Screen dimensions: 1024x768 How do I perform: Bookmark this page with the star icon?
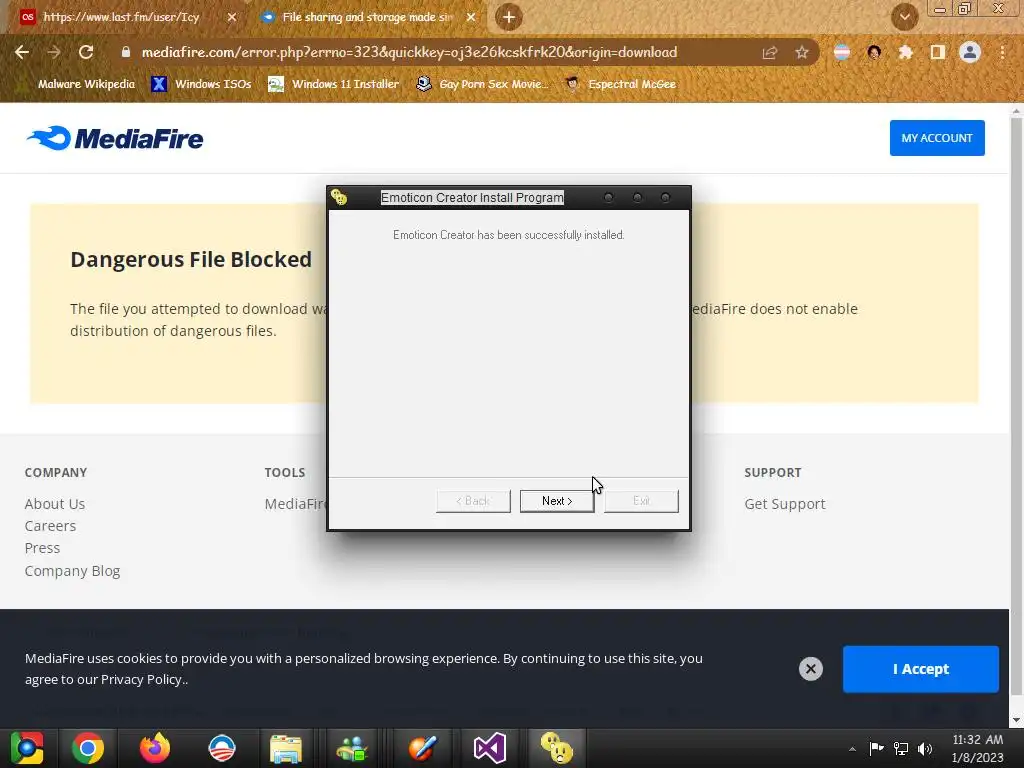(x=802, y=52)
